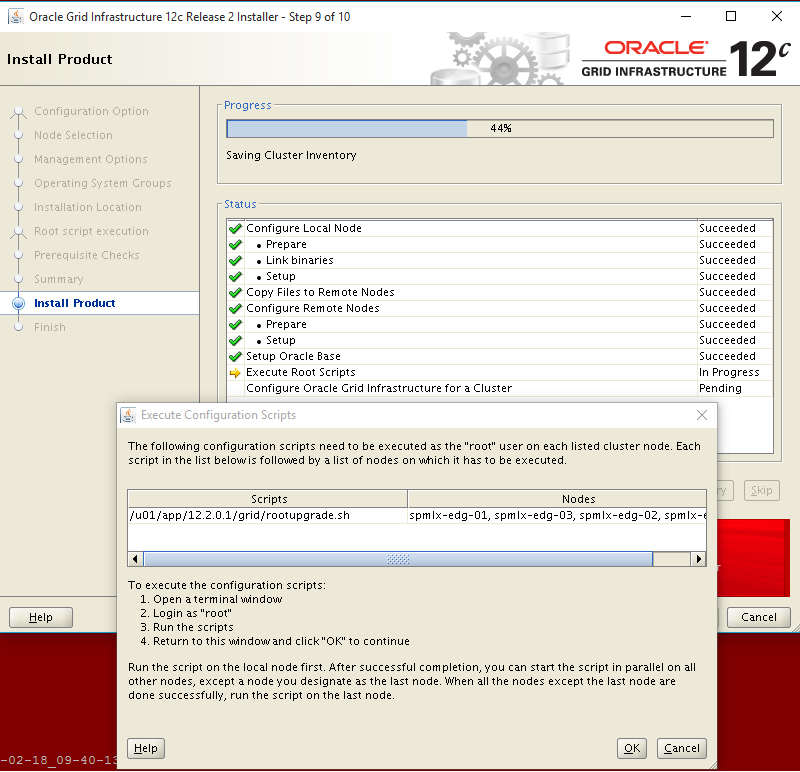Click green check icon for Configure Local Node
800x772 pixels.
coord(235,228)
